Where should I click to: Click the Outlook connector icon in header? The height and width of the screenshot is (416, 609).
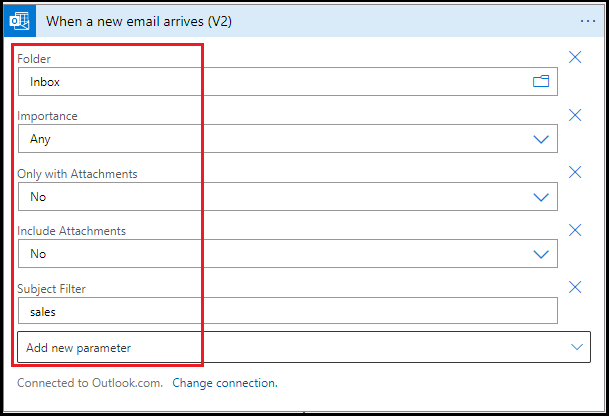(20, 22)
